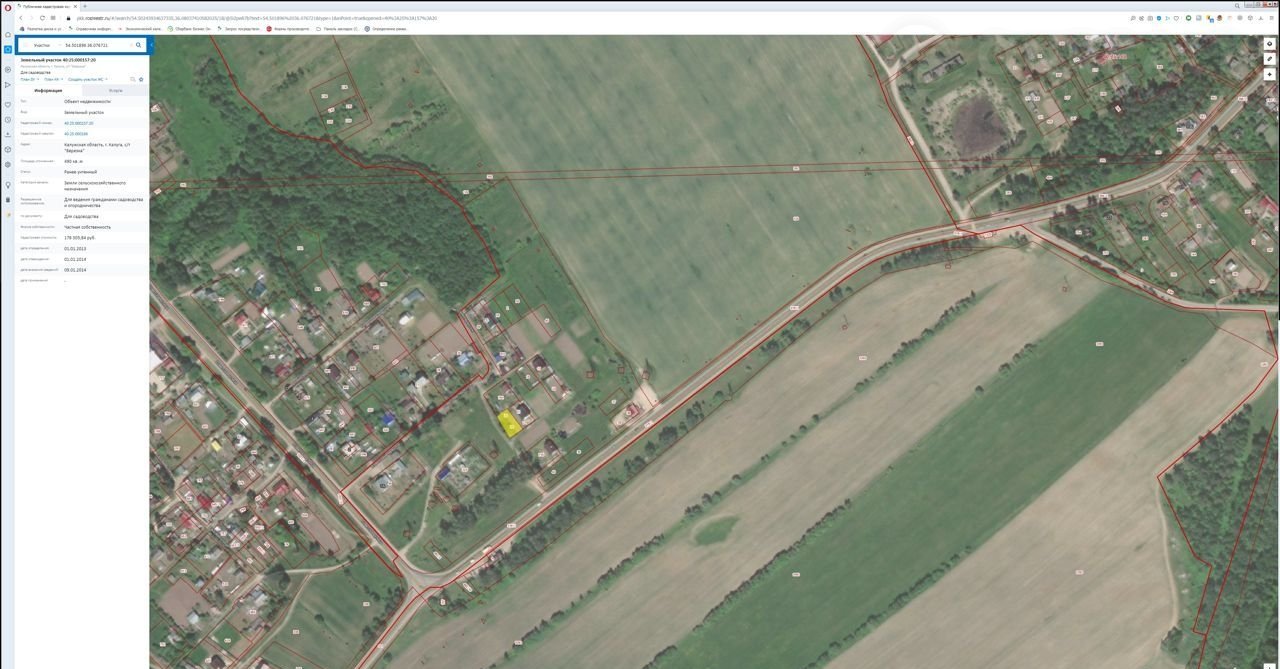Open cadastral number link 40:25:000157:20
The width and height of the screenshot is (1280, 669).
click(78, 123)
